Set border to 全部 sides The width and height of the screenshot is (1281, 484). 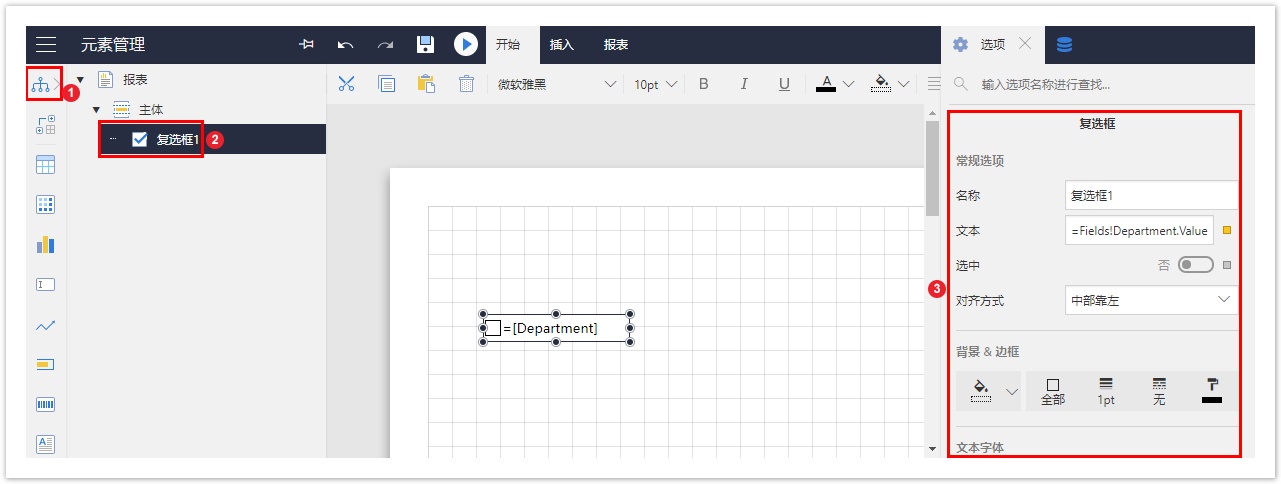(1053, 391)
